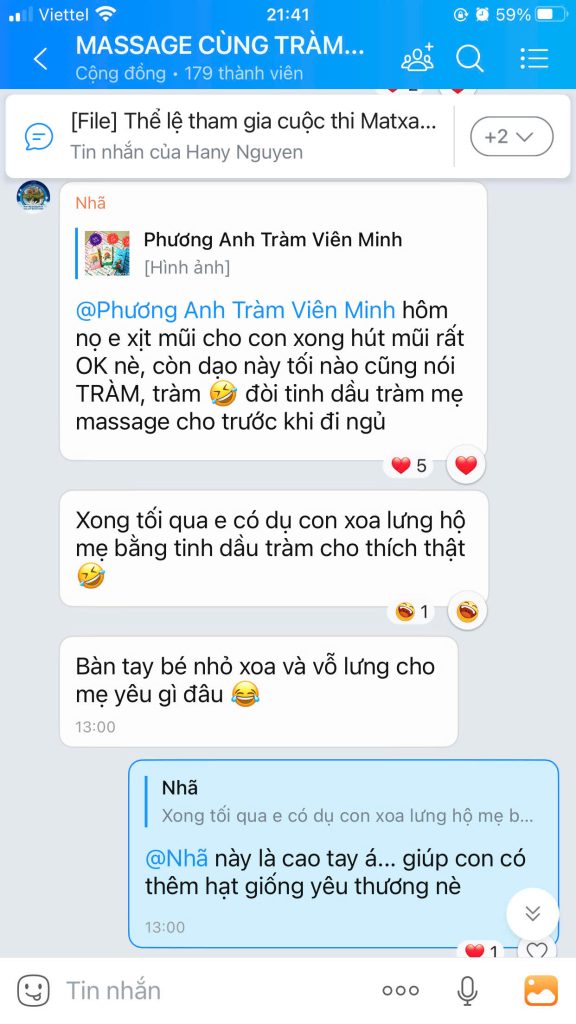Screen dimensions: 576x1024
Task: Toggle heart reaction on Nhã's tràm message
Action: tap(466, 466)
